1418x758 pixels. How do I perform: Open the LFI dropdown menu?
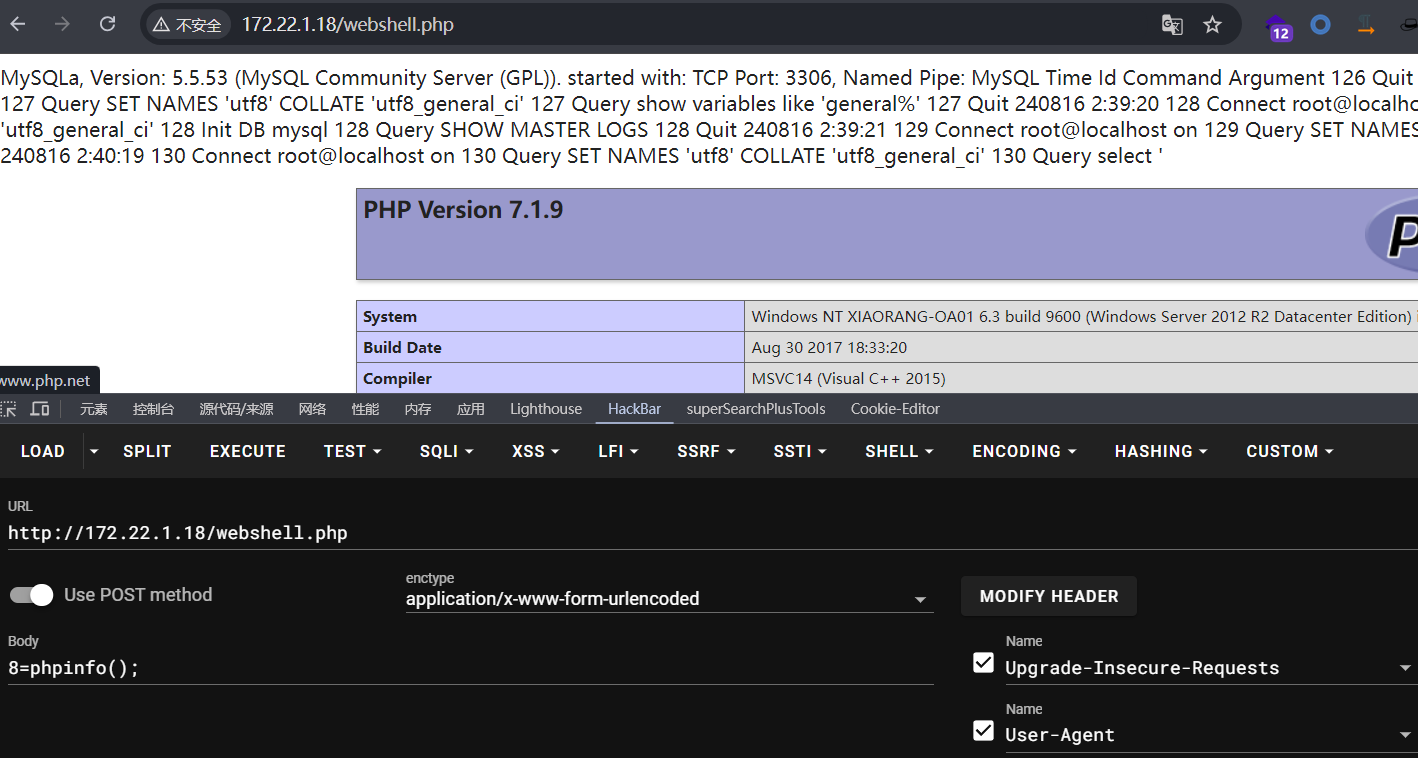point(618,452)
